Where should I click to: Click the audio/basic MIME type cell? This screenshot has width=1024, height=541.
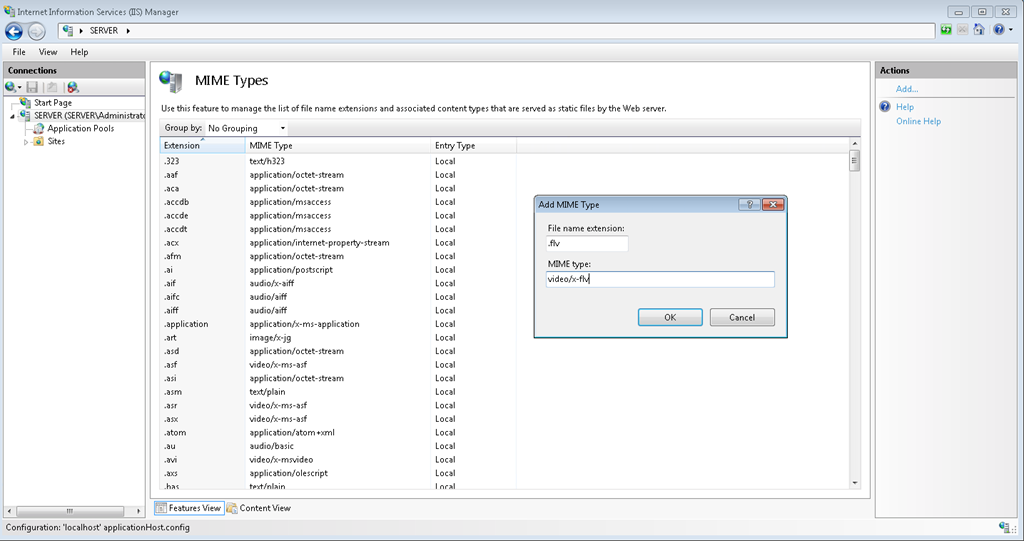tap(272, 446)
